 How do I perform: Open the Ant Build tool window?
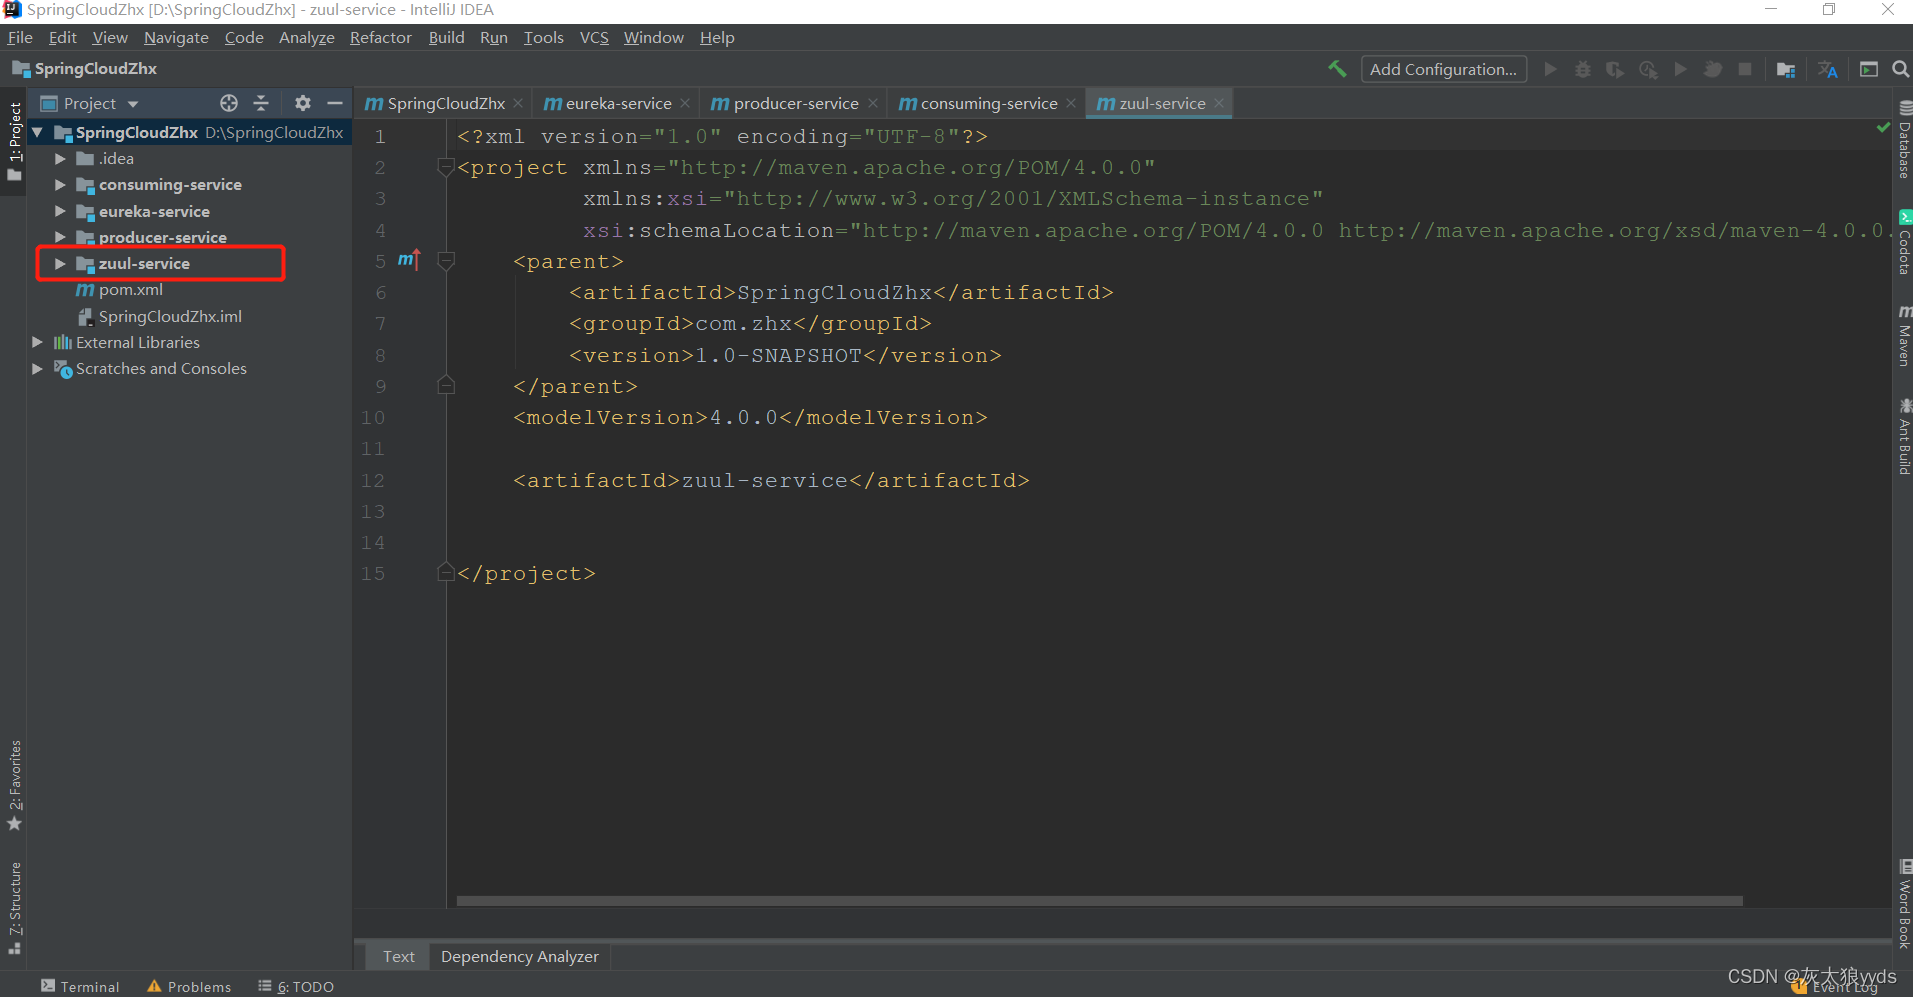click(x=1904, y=436)
